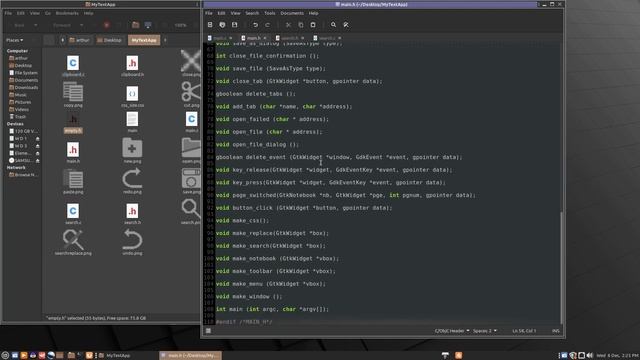Click the MyTextApp path bar button
The height and width of the screenshot is (360, 640).
pos(144,40)
